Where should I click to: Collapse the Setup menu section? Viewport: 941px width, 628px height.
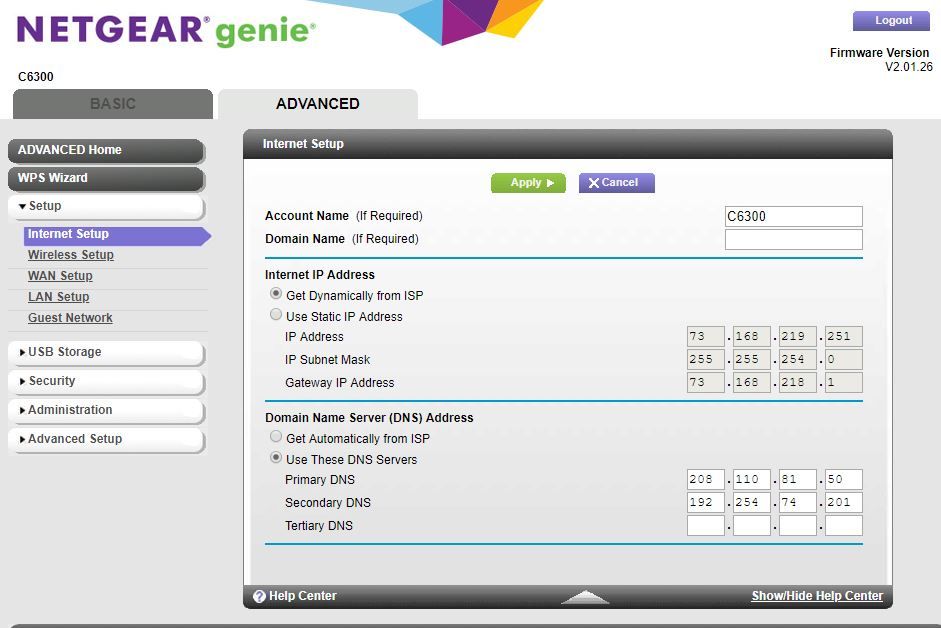pos(106,206)
